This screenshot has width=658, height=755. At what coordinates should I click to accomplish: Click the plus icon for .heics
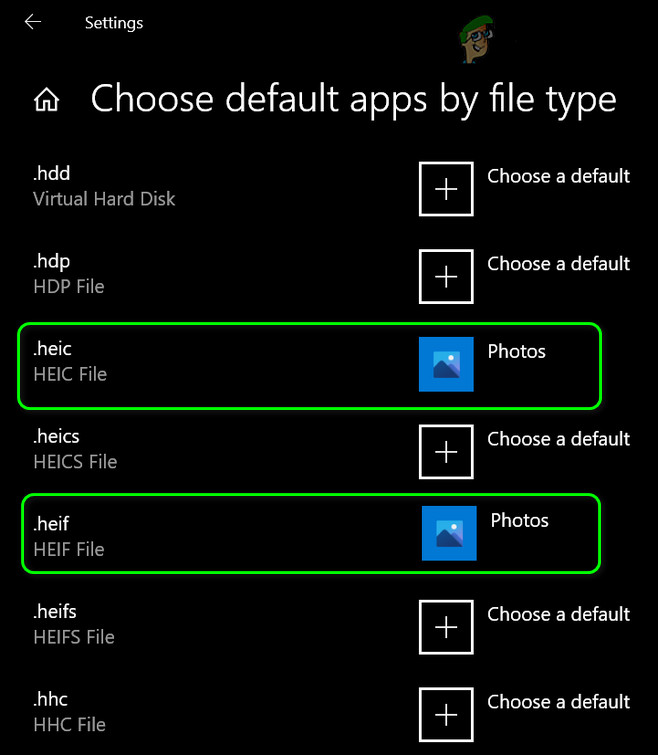click(x=446, y=451)
